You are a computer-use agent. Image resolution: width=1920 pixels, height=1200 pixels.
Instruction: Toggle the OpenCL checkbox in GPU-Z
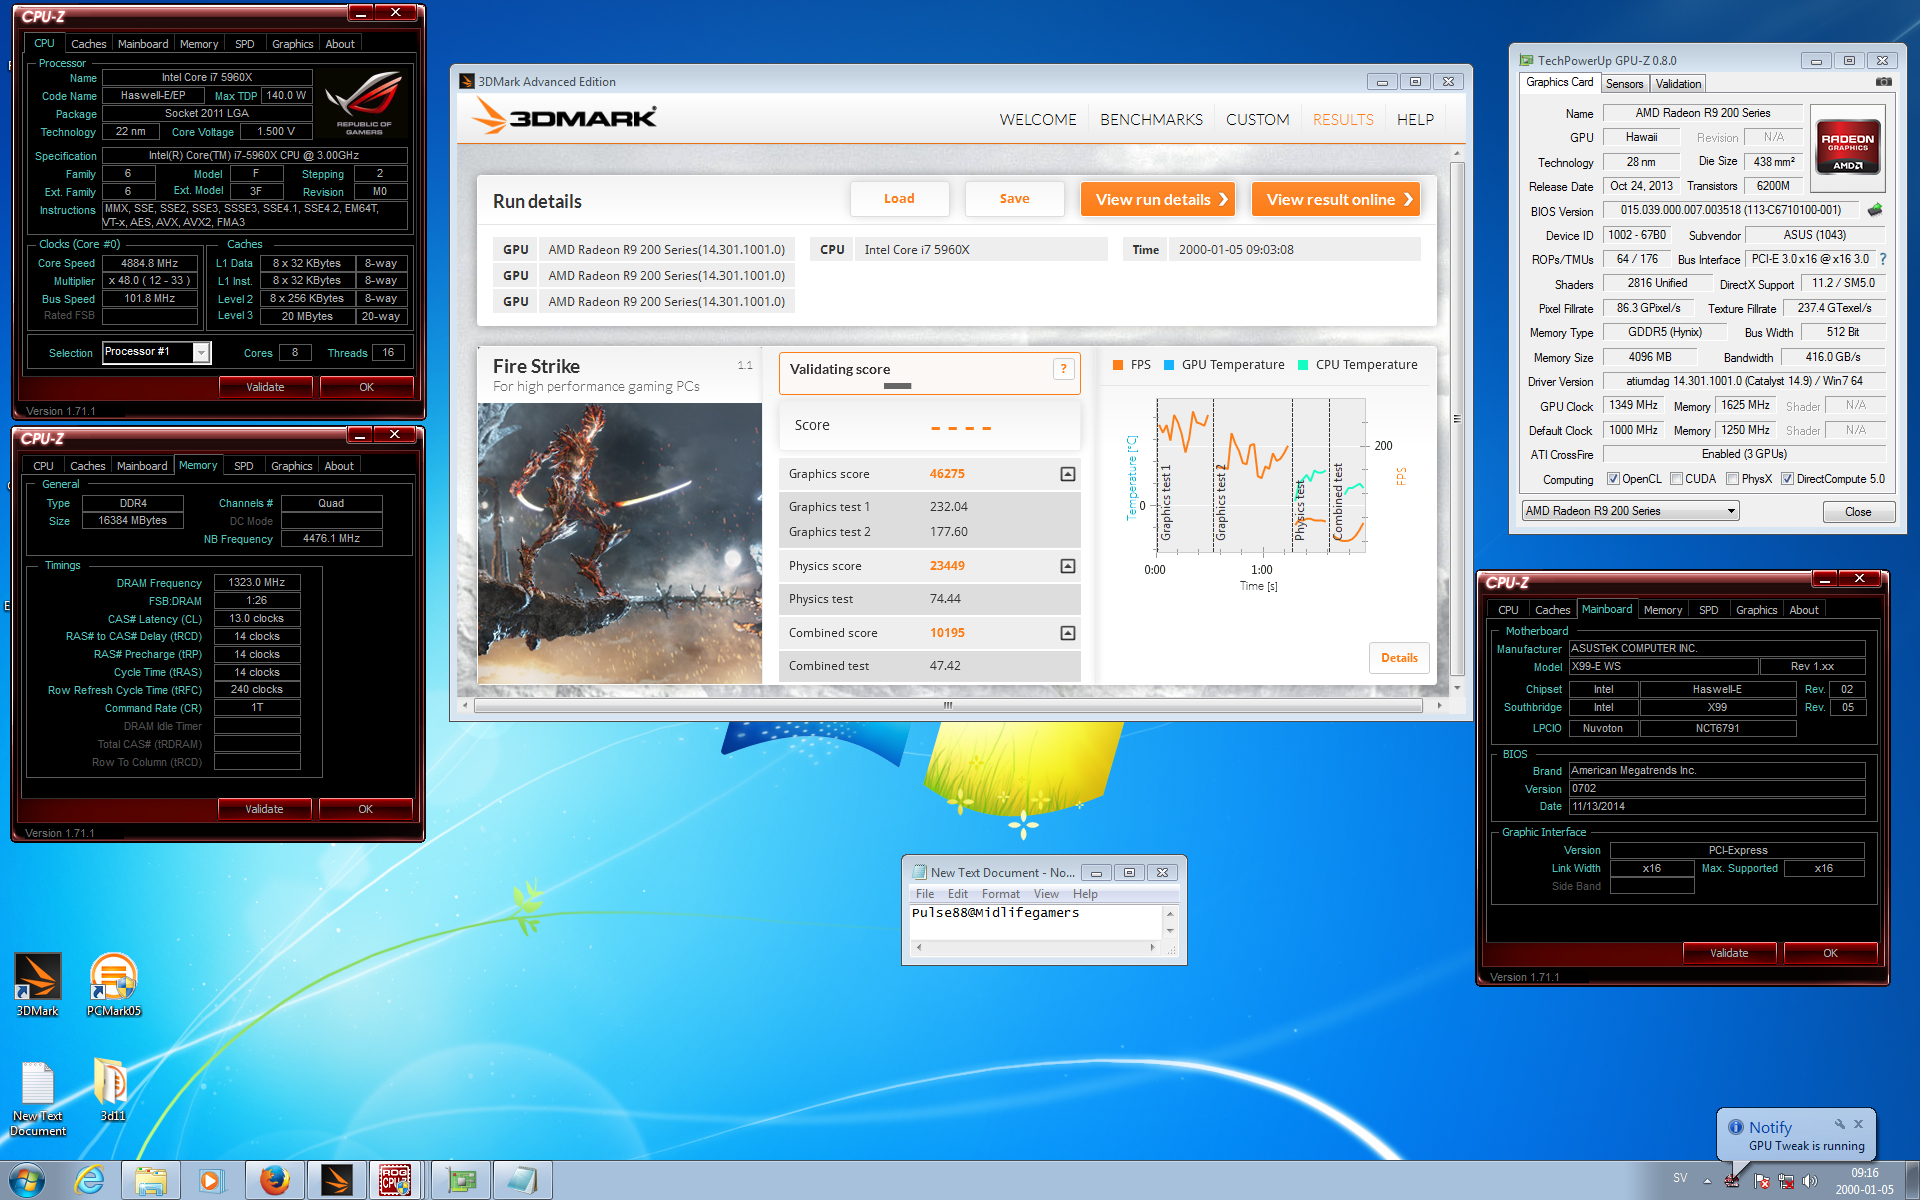pos(1612,479)
